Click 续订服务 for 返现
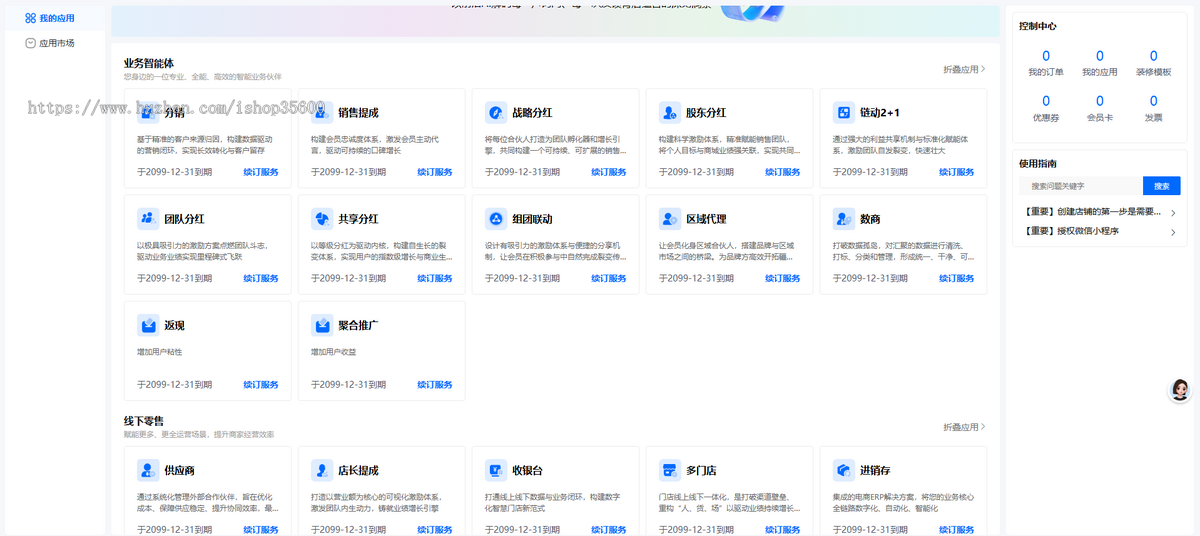 [x=261, y=385]
